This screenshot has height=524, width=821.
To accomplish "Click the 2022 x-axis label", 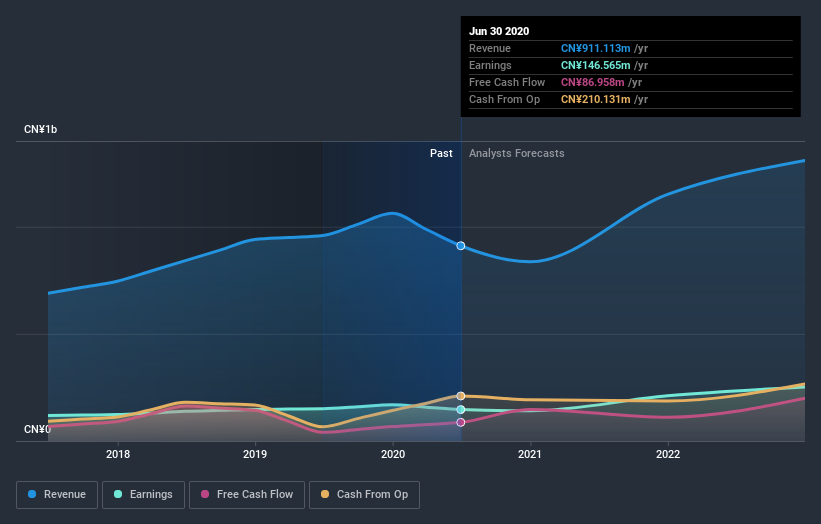I will click(x=668, y=454).
